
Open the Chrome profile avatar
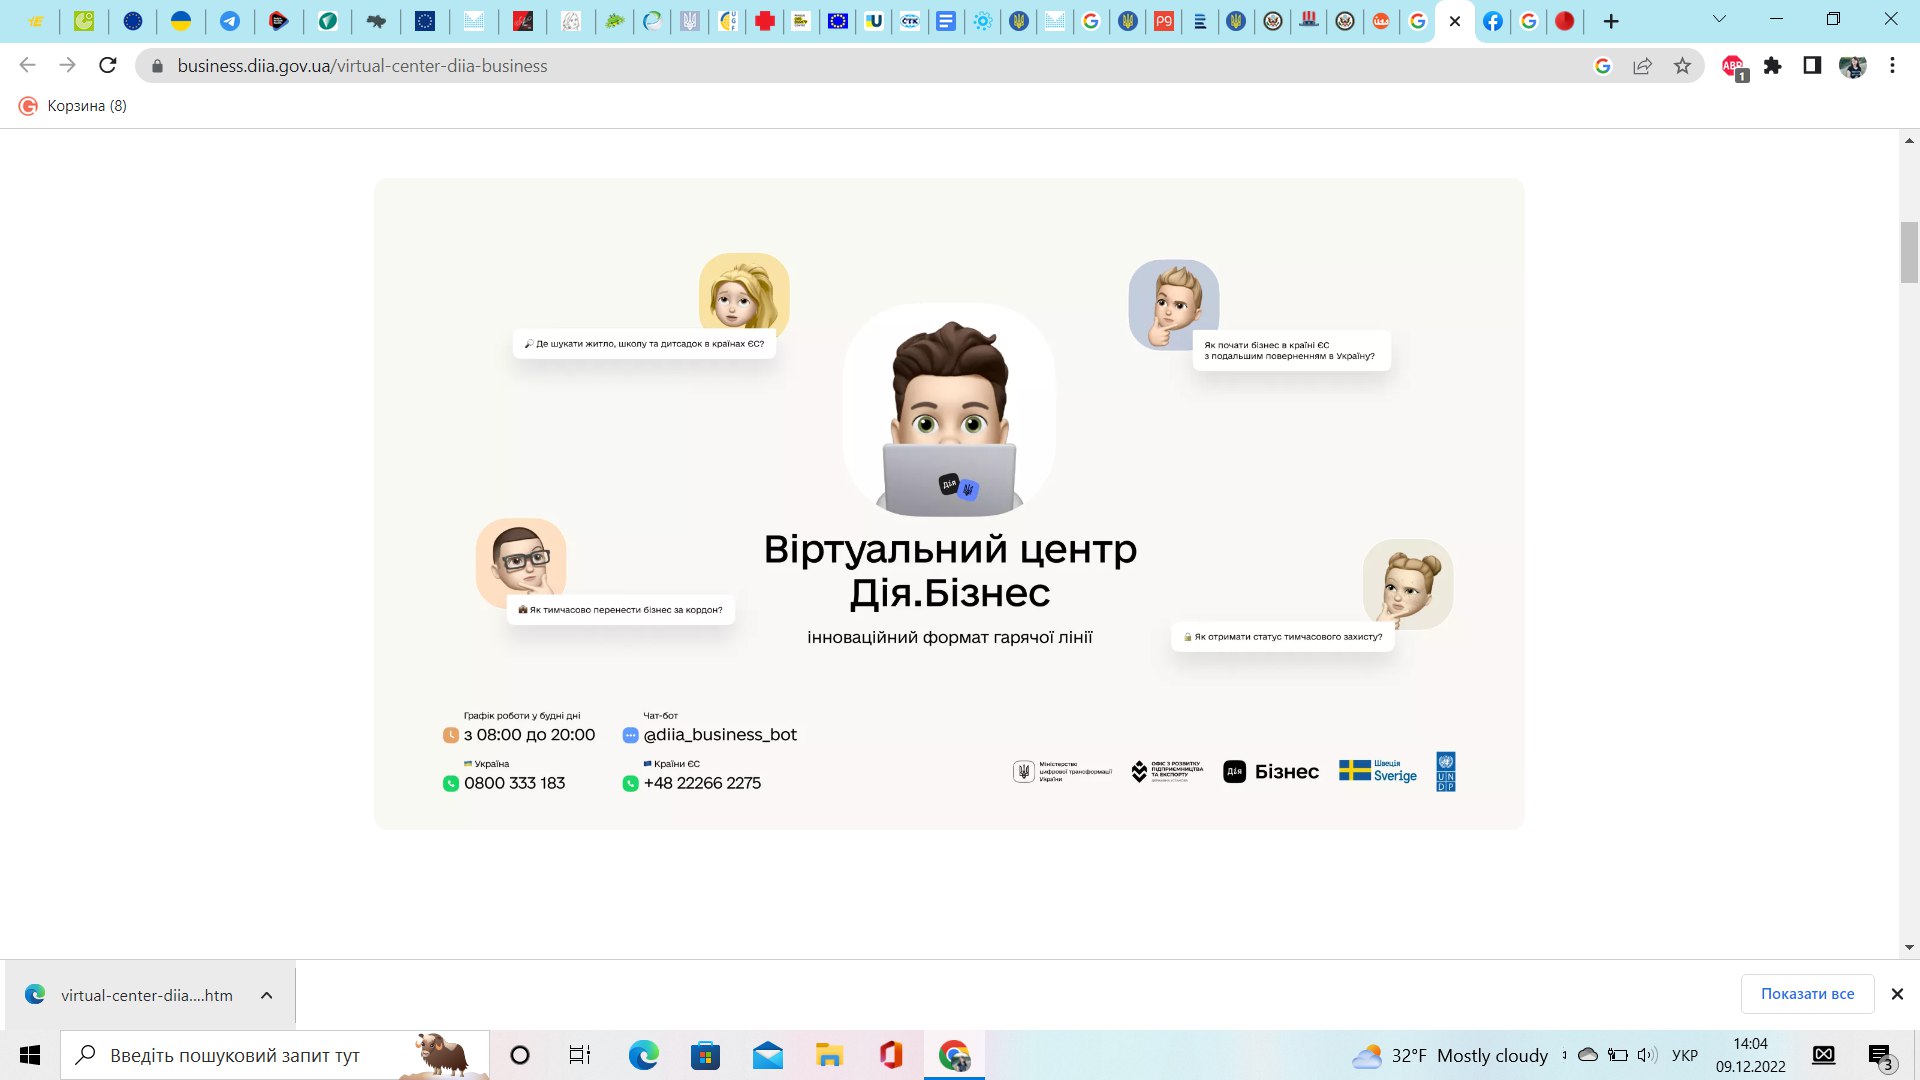point(1852,66)
